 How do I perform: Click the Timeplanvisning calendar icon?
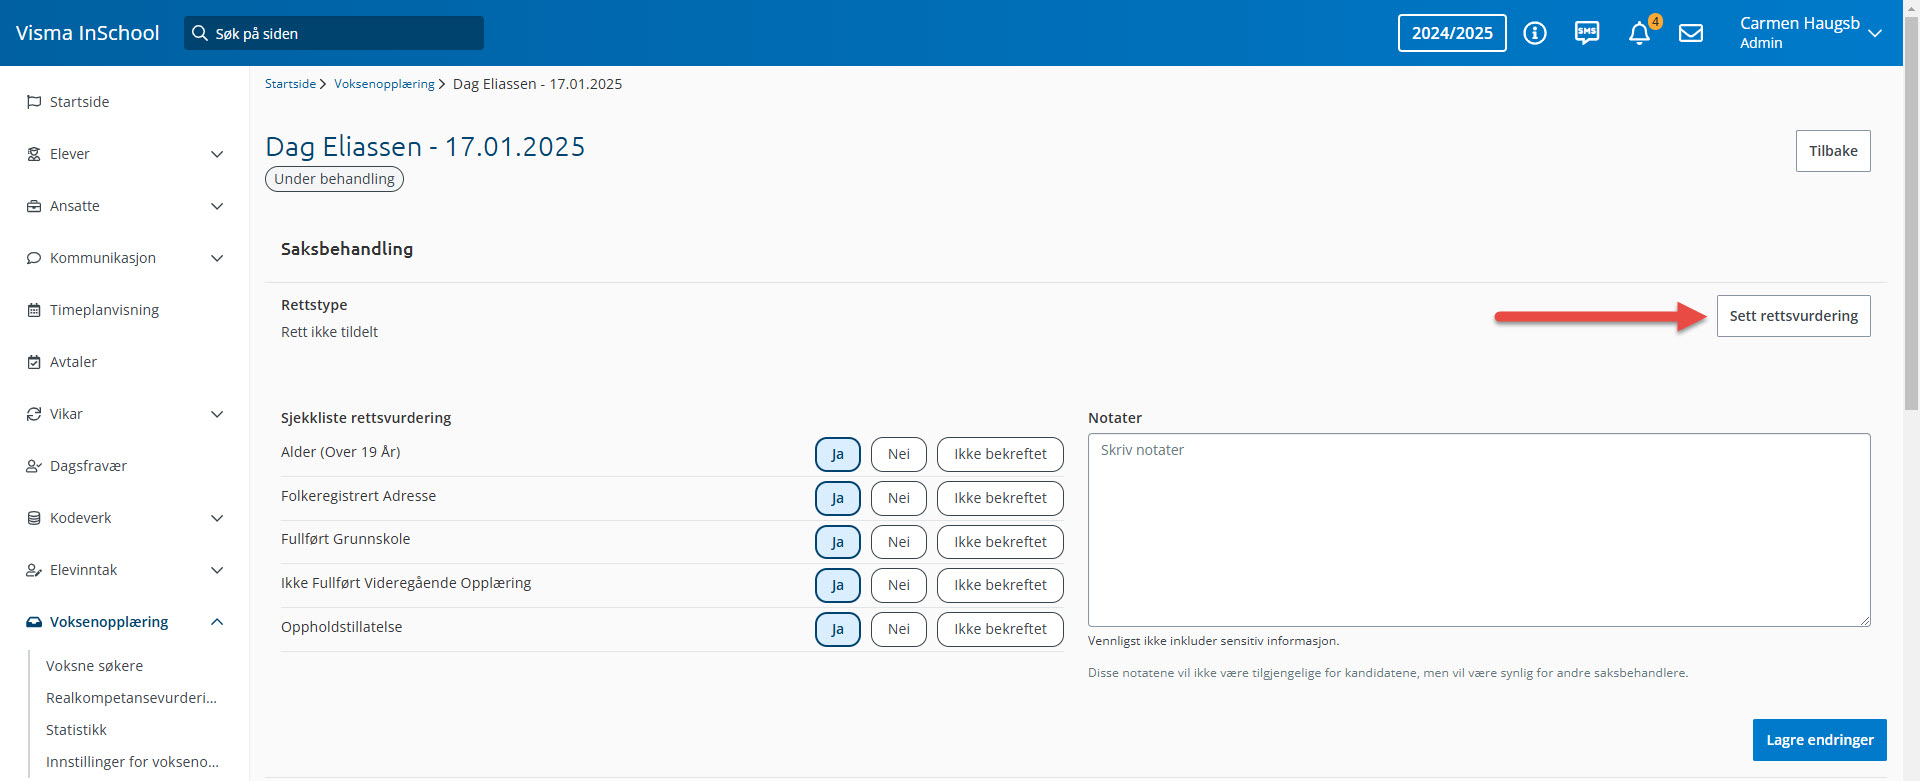click(x=34, y=310)
